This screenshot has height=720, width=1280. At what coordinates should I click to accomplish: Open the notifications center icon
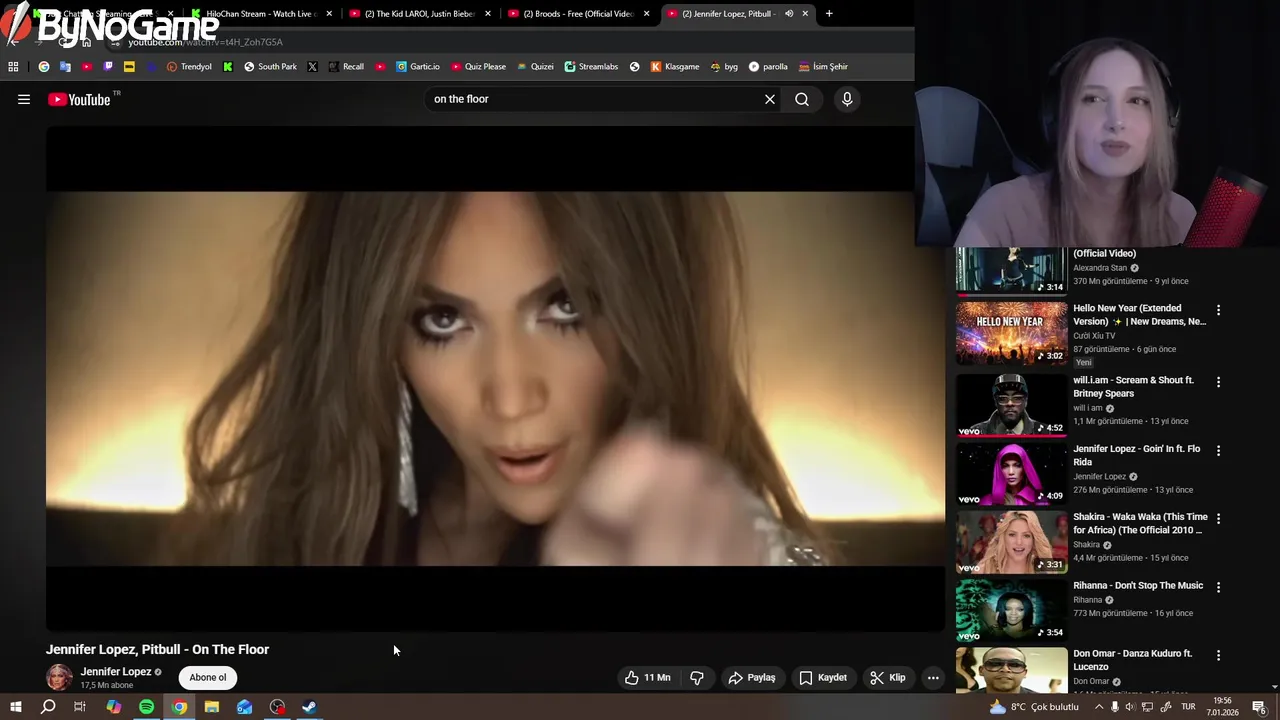coord(1259,707)
